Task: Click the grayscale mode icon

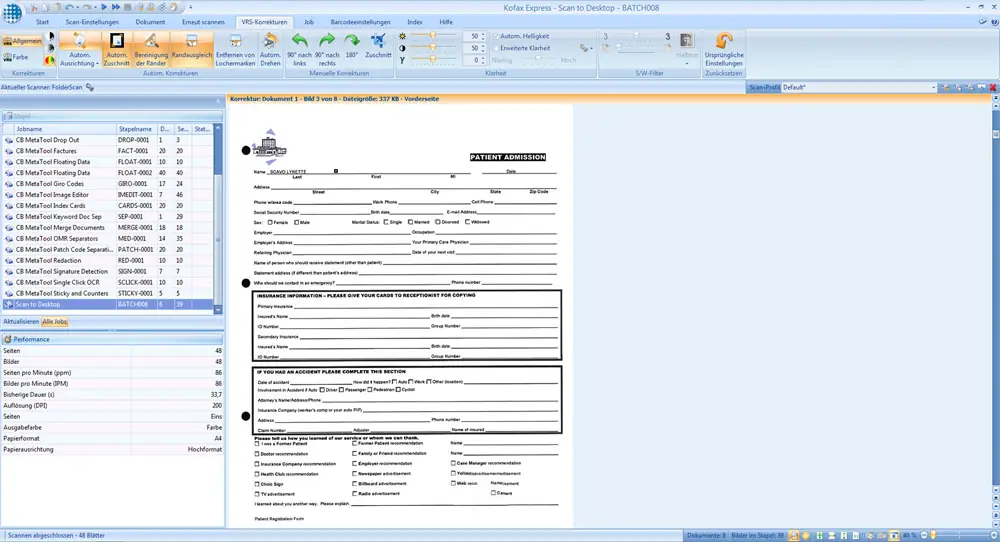Action: tap(51, 48)
